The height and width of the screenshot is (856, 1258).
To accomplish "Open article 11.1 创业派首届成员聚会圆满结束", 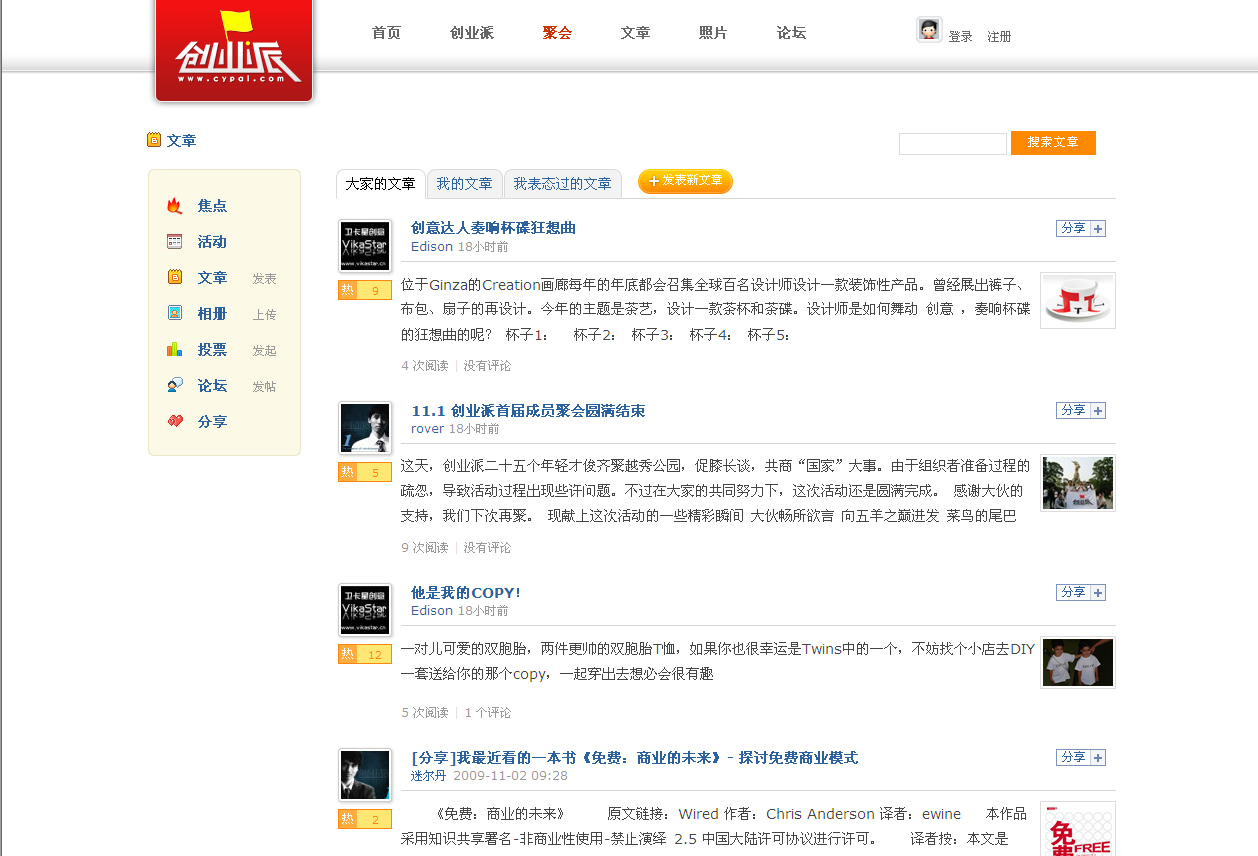I will (x=528, y=411).
